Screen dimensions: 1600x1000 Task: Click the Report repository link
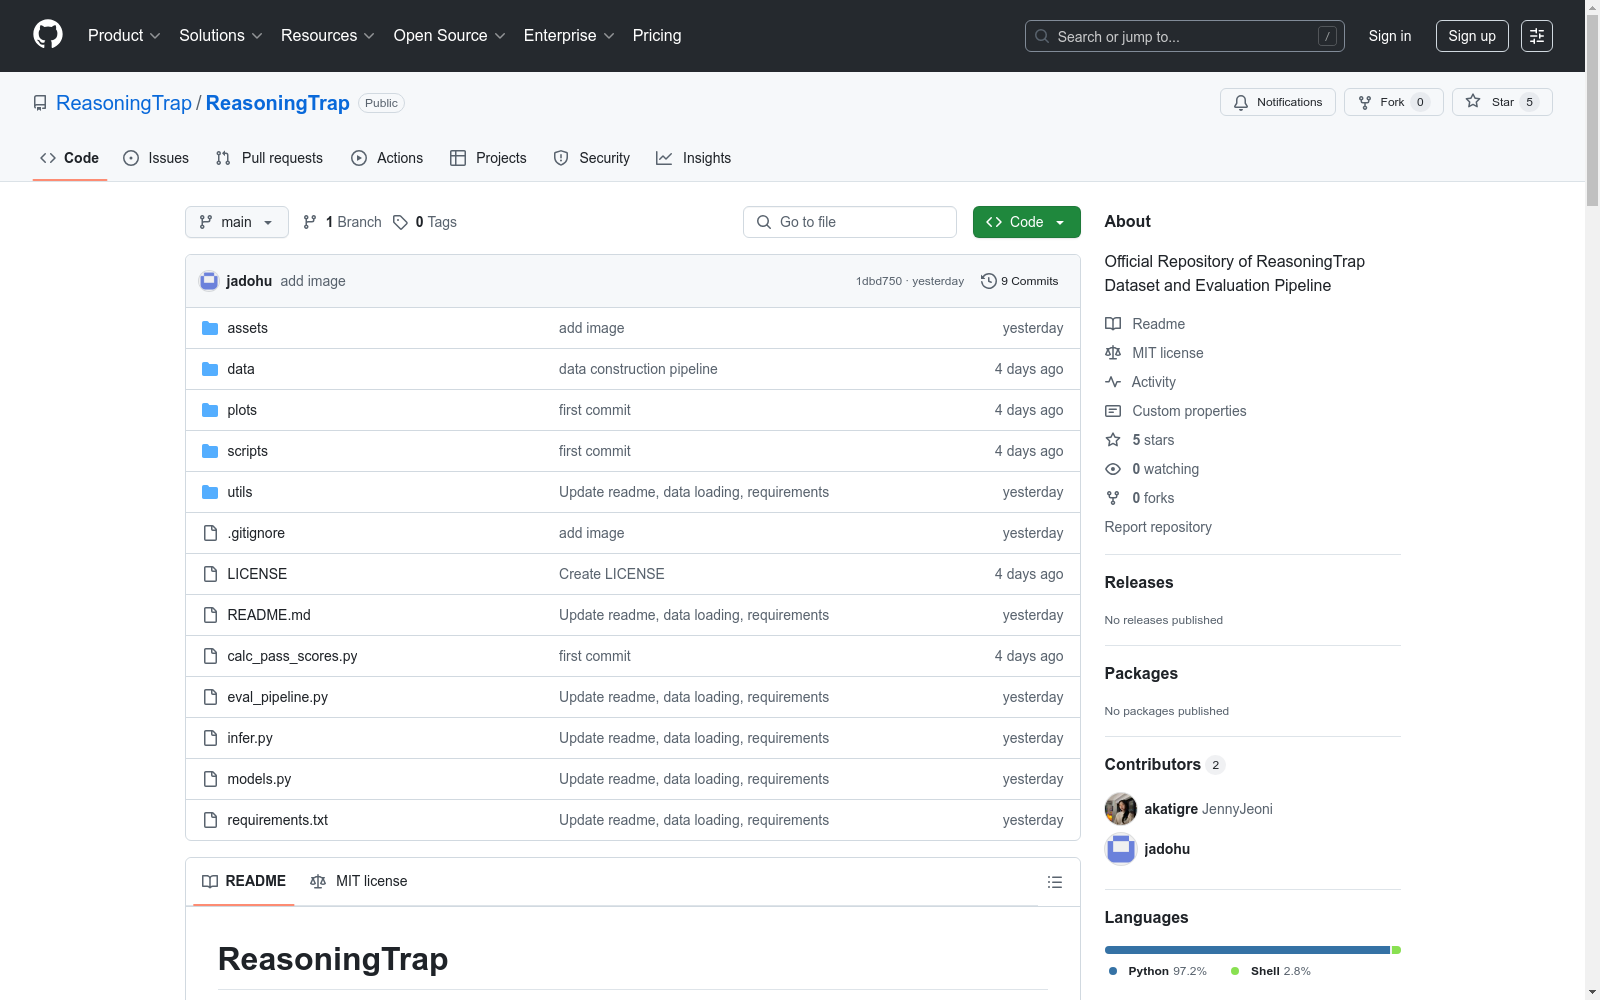pyautogui.click(x=1158, y=527)
